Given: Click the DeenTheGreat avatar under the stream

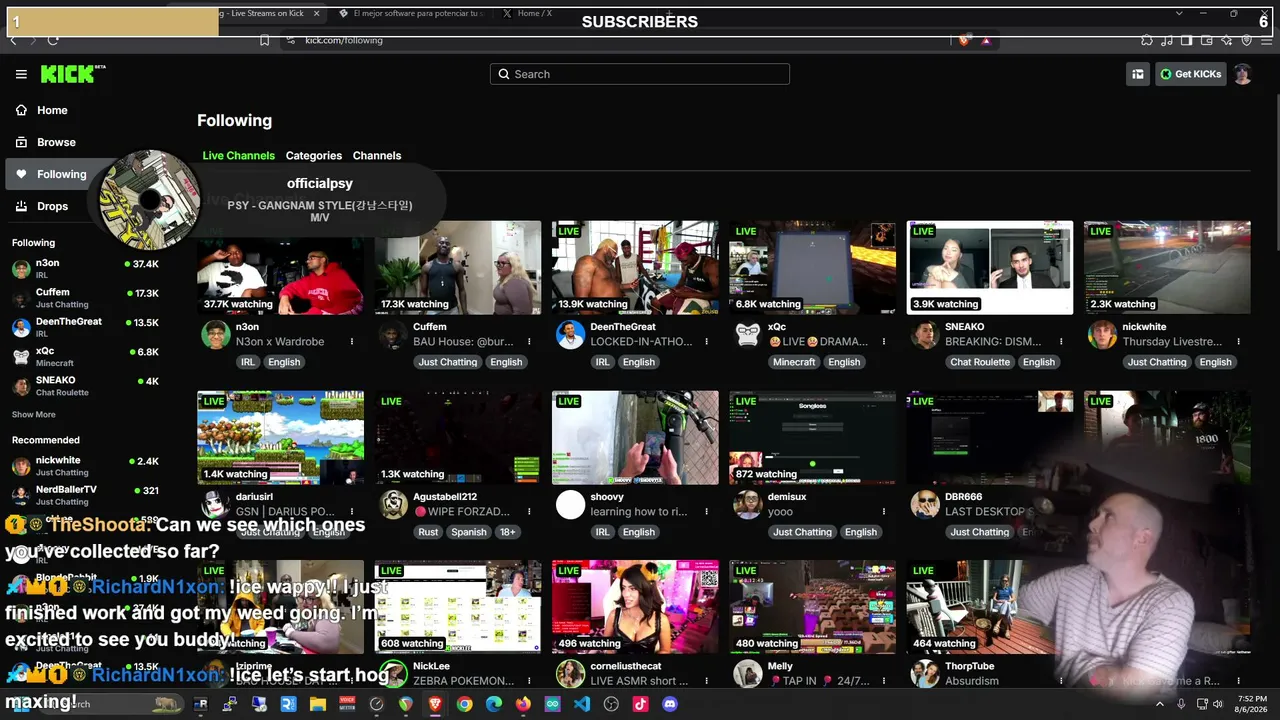Looking at the screenshot, I should tap(570, 335).
